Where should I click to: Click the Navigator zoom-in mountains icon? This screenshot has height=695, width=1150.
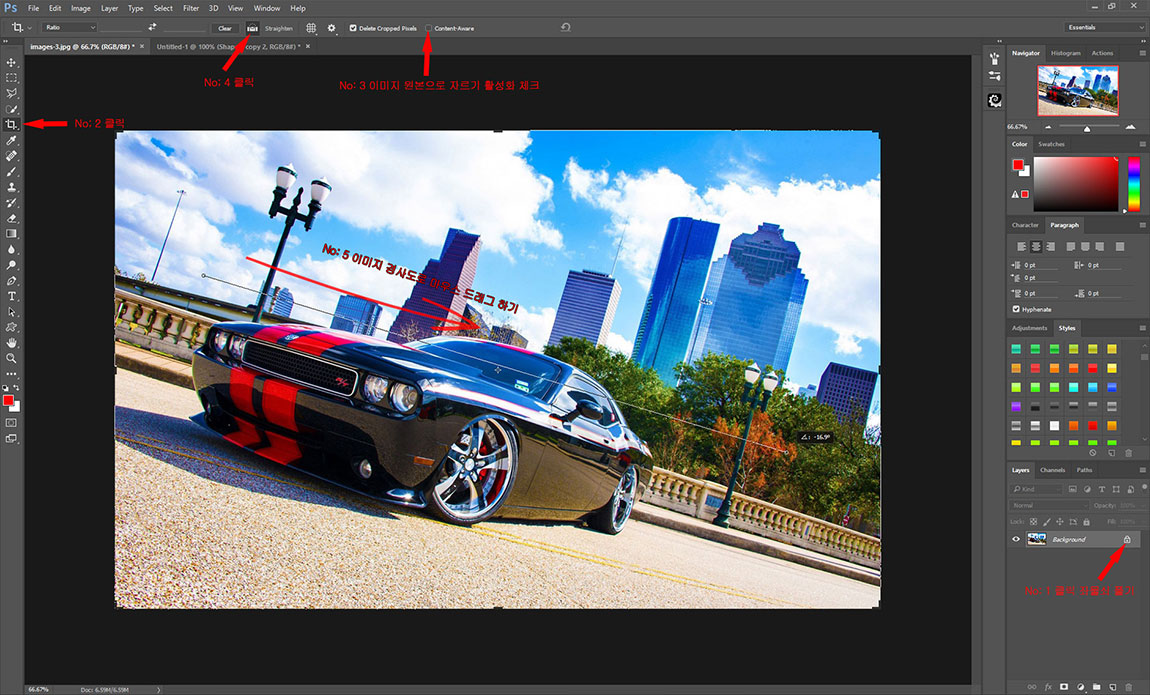(1130, 127)
